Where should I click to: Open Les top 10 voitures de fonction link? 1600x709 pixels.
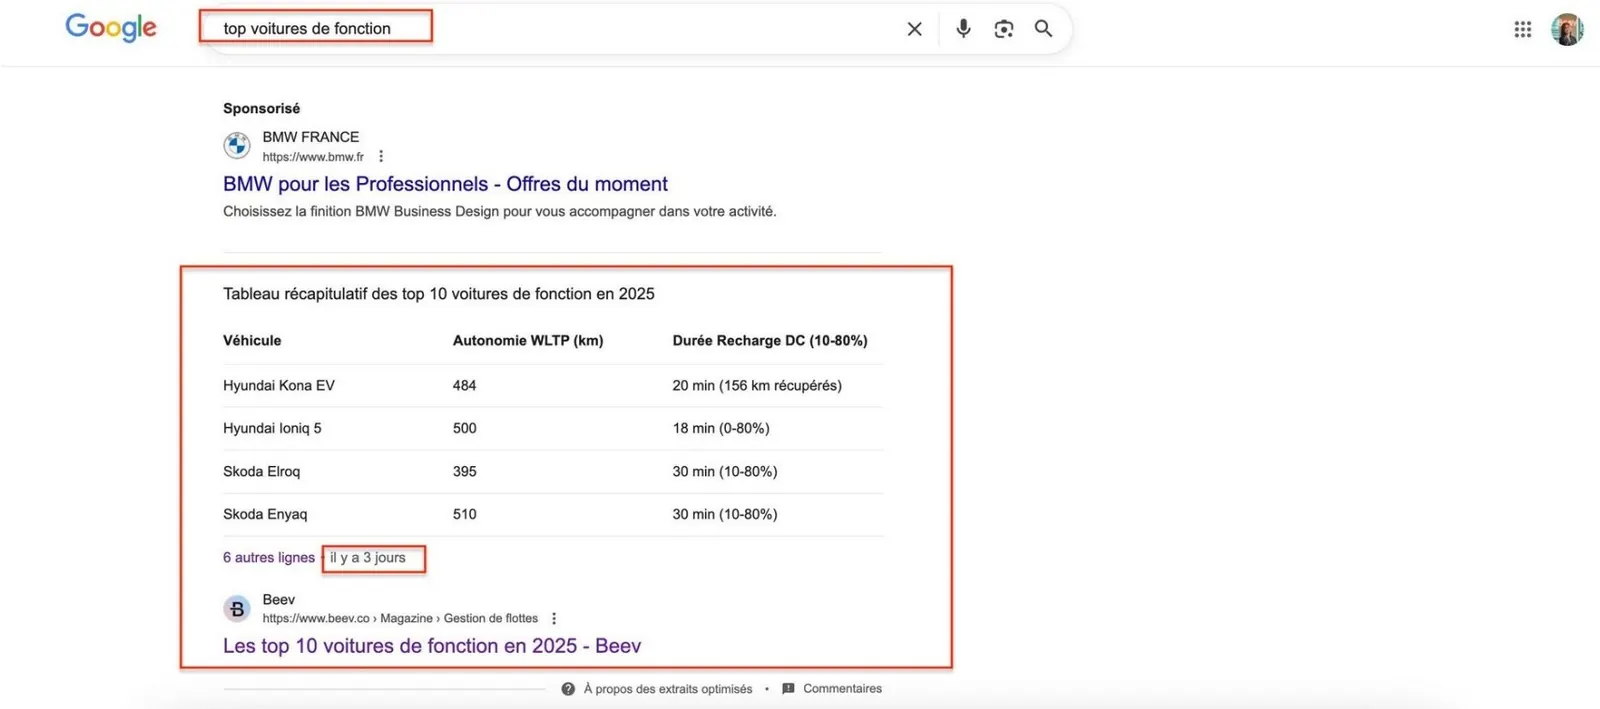pyautogui.click(x=432, y=646)
